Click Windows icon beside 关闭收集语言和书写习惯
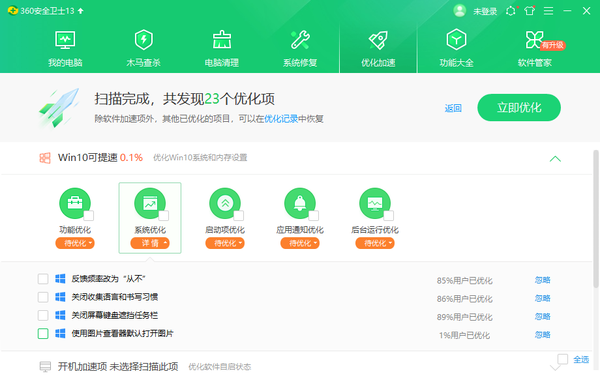Viewport: 600px width, 378px height. point(60,297)
